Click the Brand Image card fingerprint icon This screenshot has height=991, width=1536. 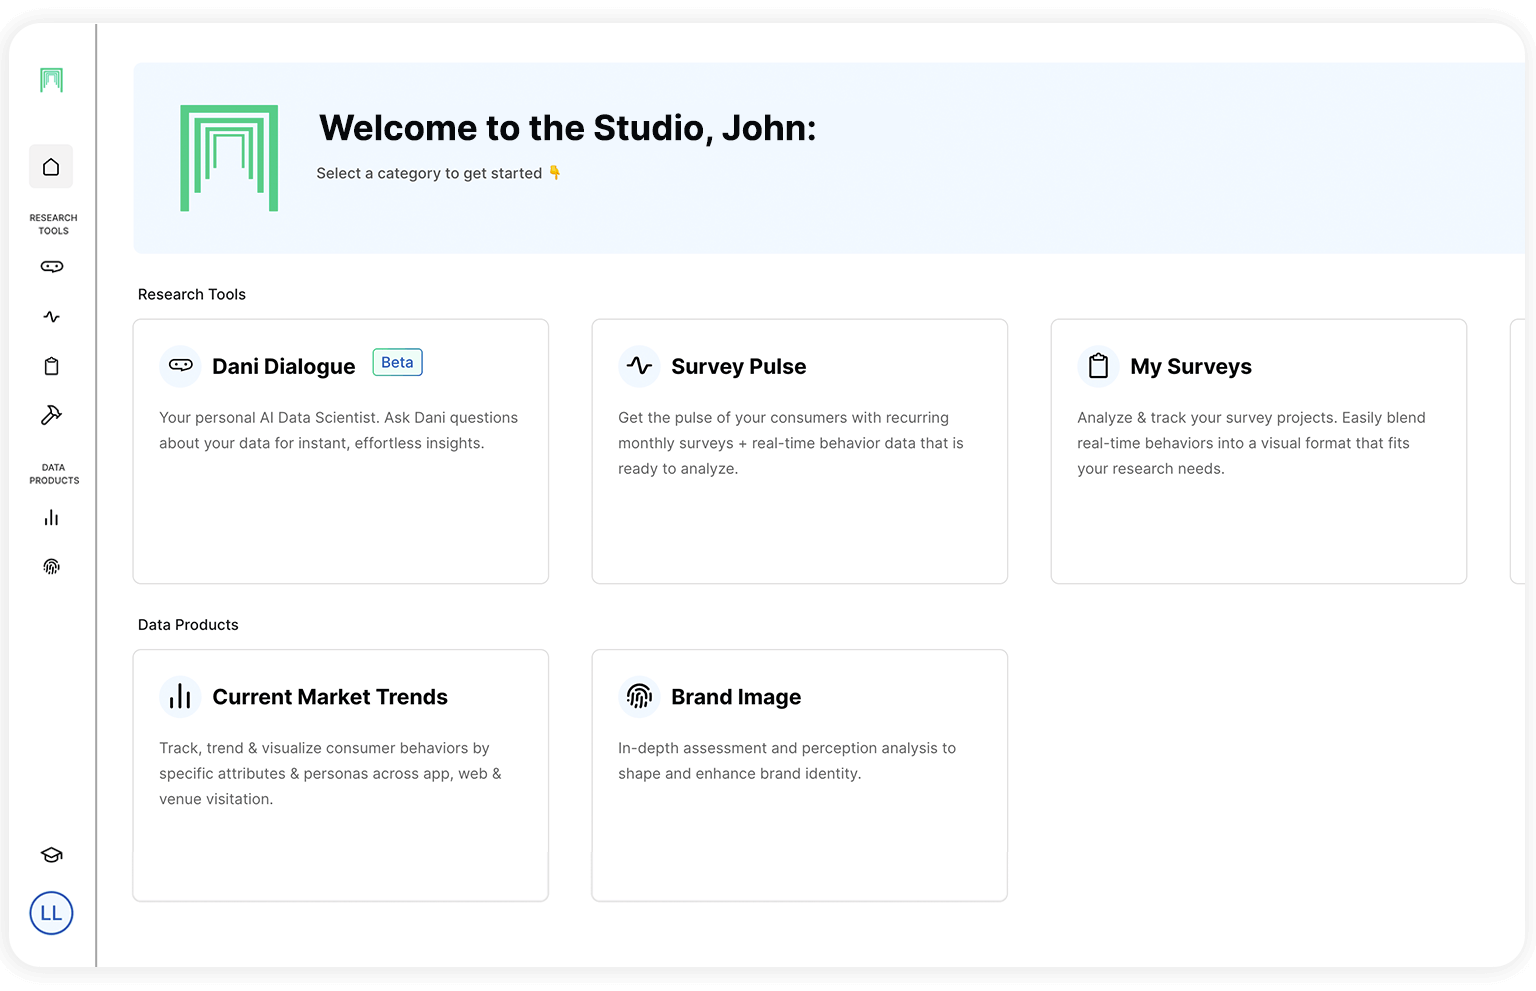coord(639,696)
